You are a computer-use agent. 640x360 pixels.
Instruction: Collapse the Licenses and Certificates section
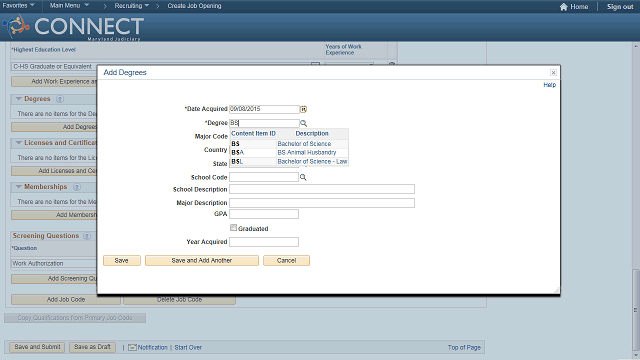(18, 143)
